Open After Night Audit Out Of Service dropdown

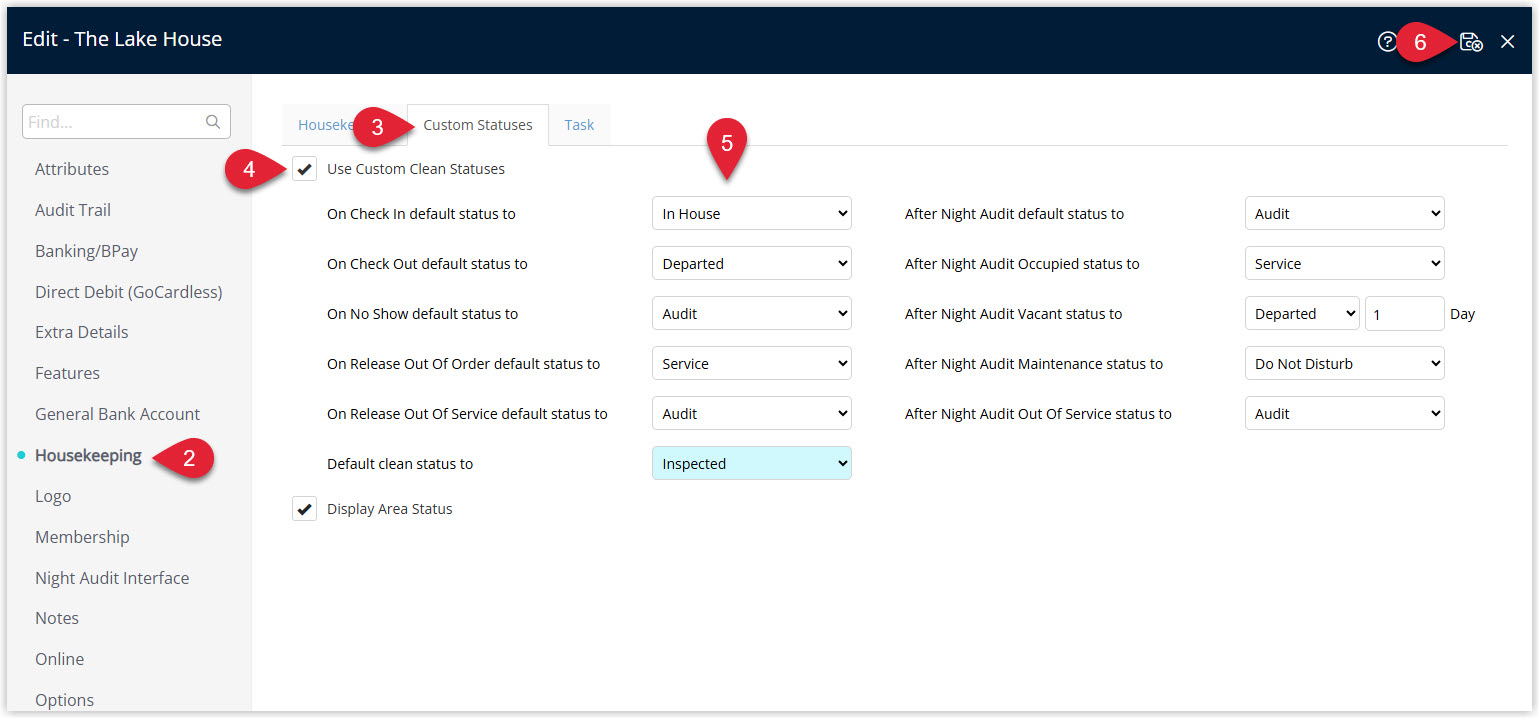coord(1345,414)
